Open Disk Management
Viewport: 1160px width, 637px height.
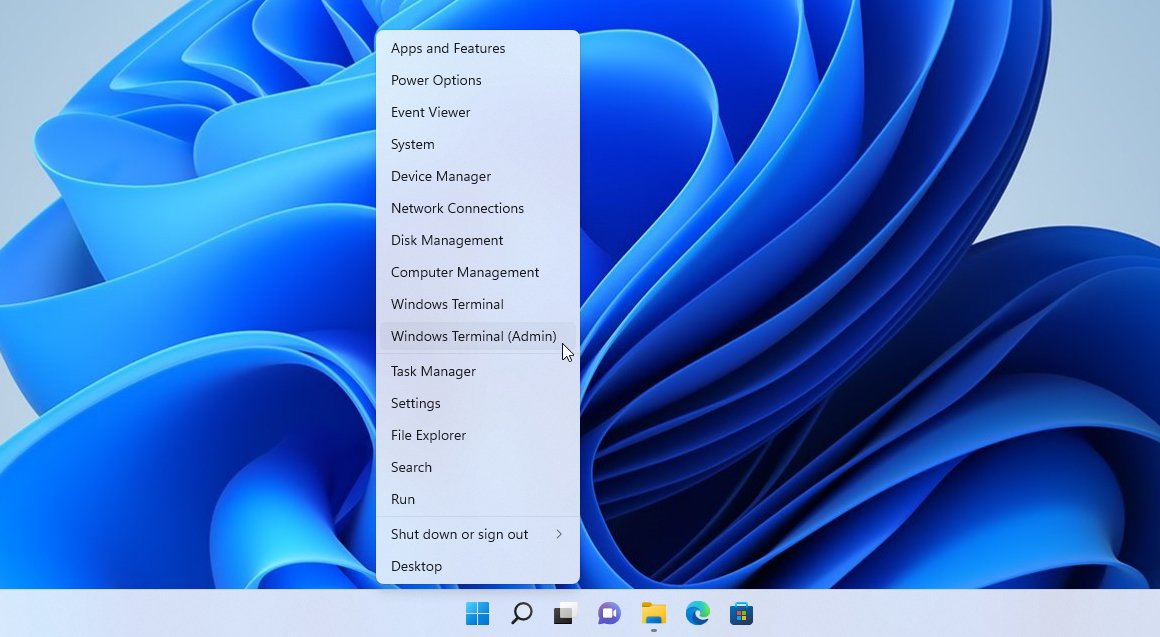[478, 240]
